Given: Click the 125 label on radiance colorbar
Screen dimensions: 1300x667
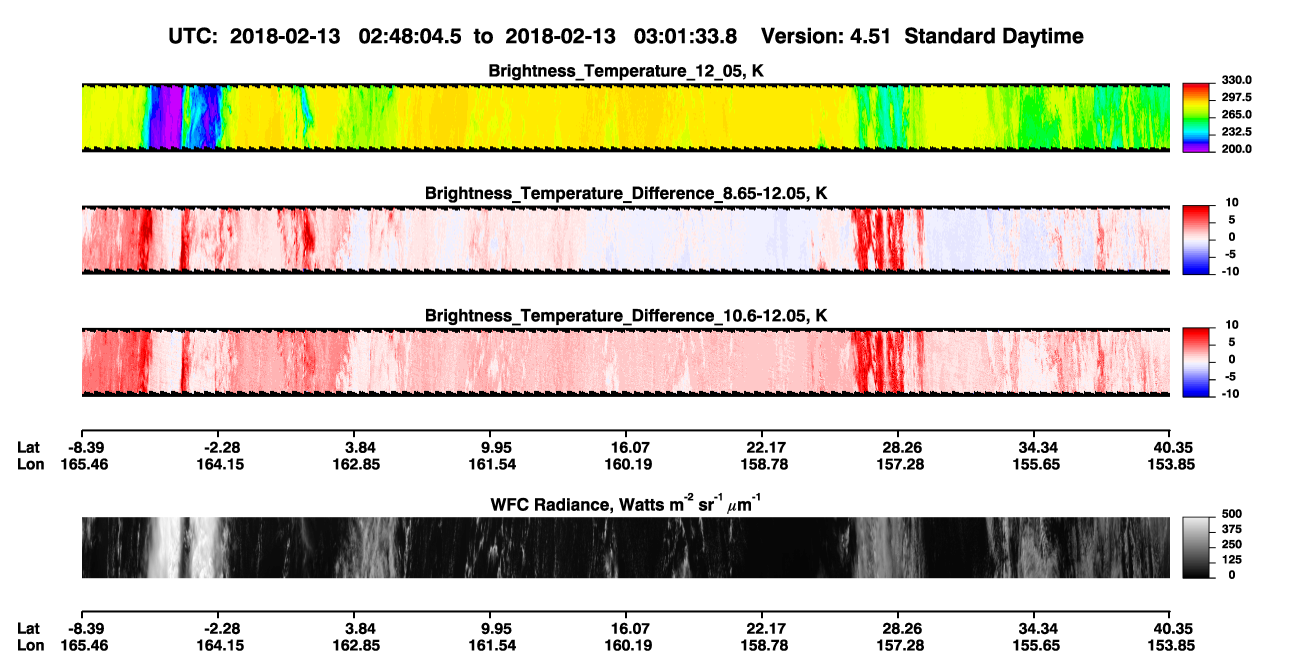Looking at the screenshot, I should pos(1230,561).
